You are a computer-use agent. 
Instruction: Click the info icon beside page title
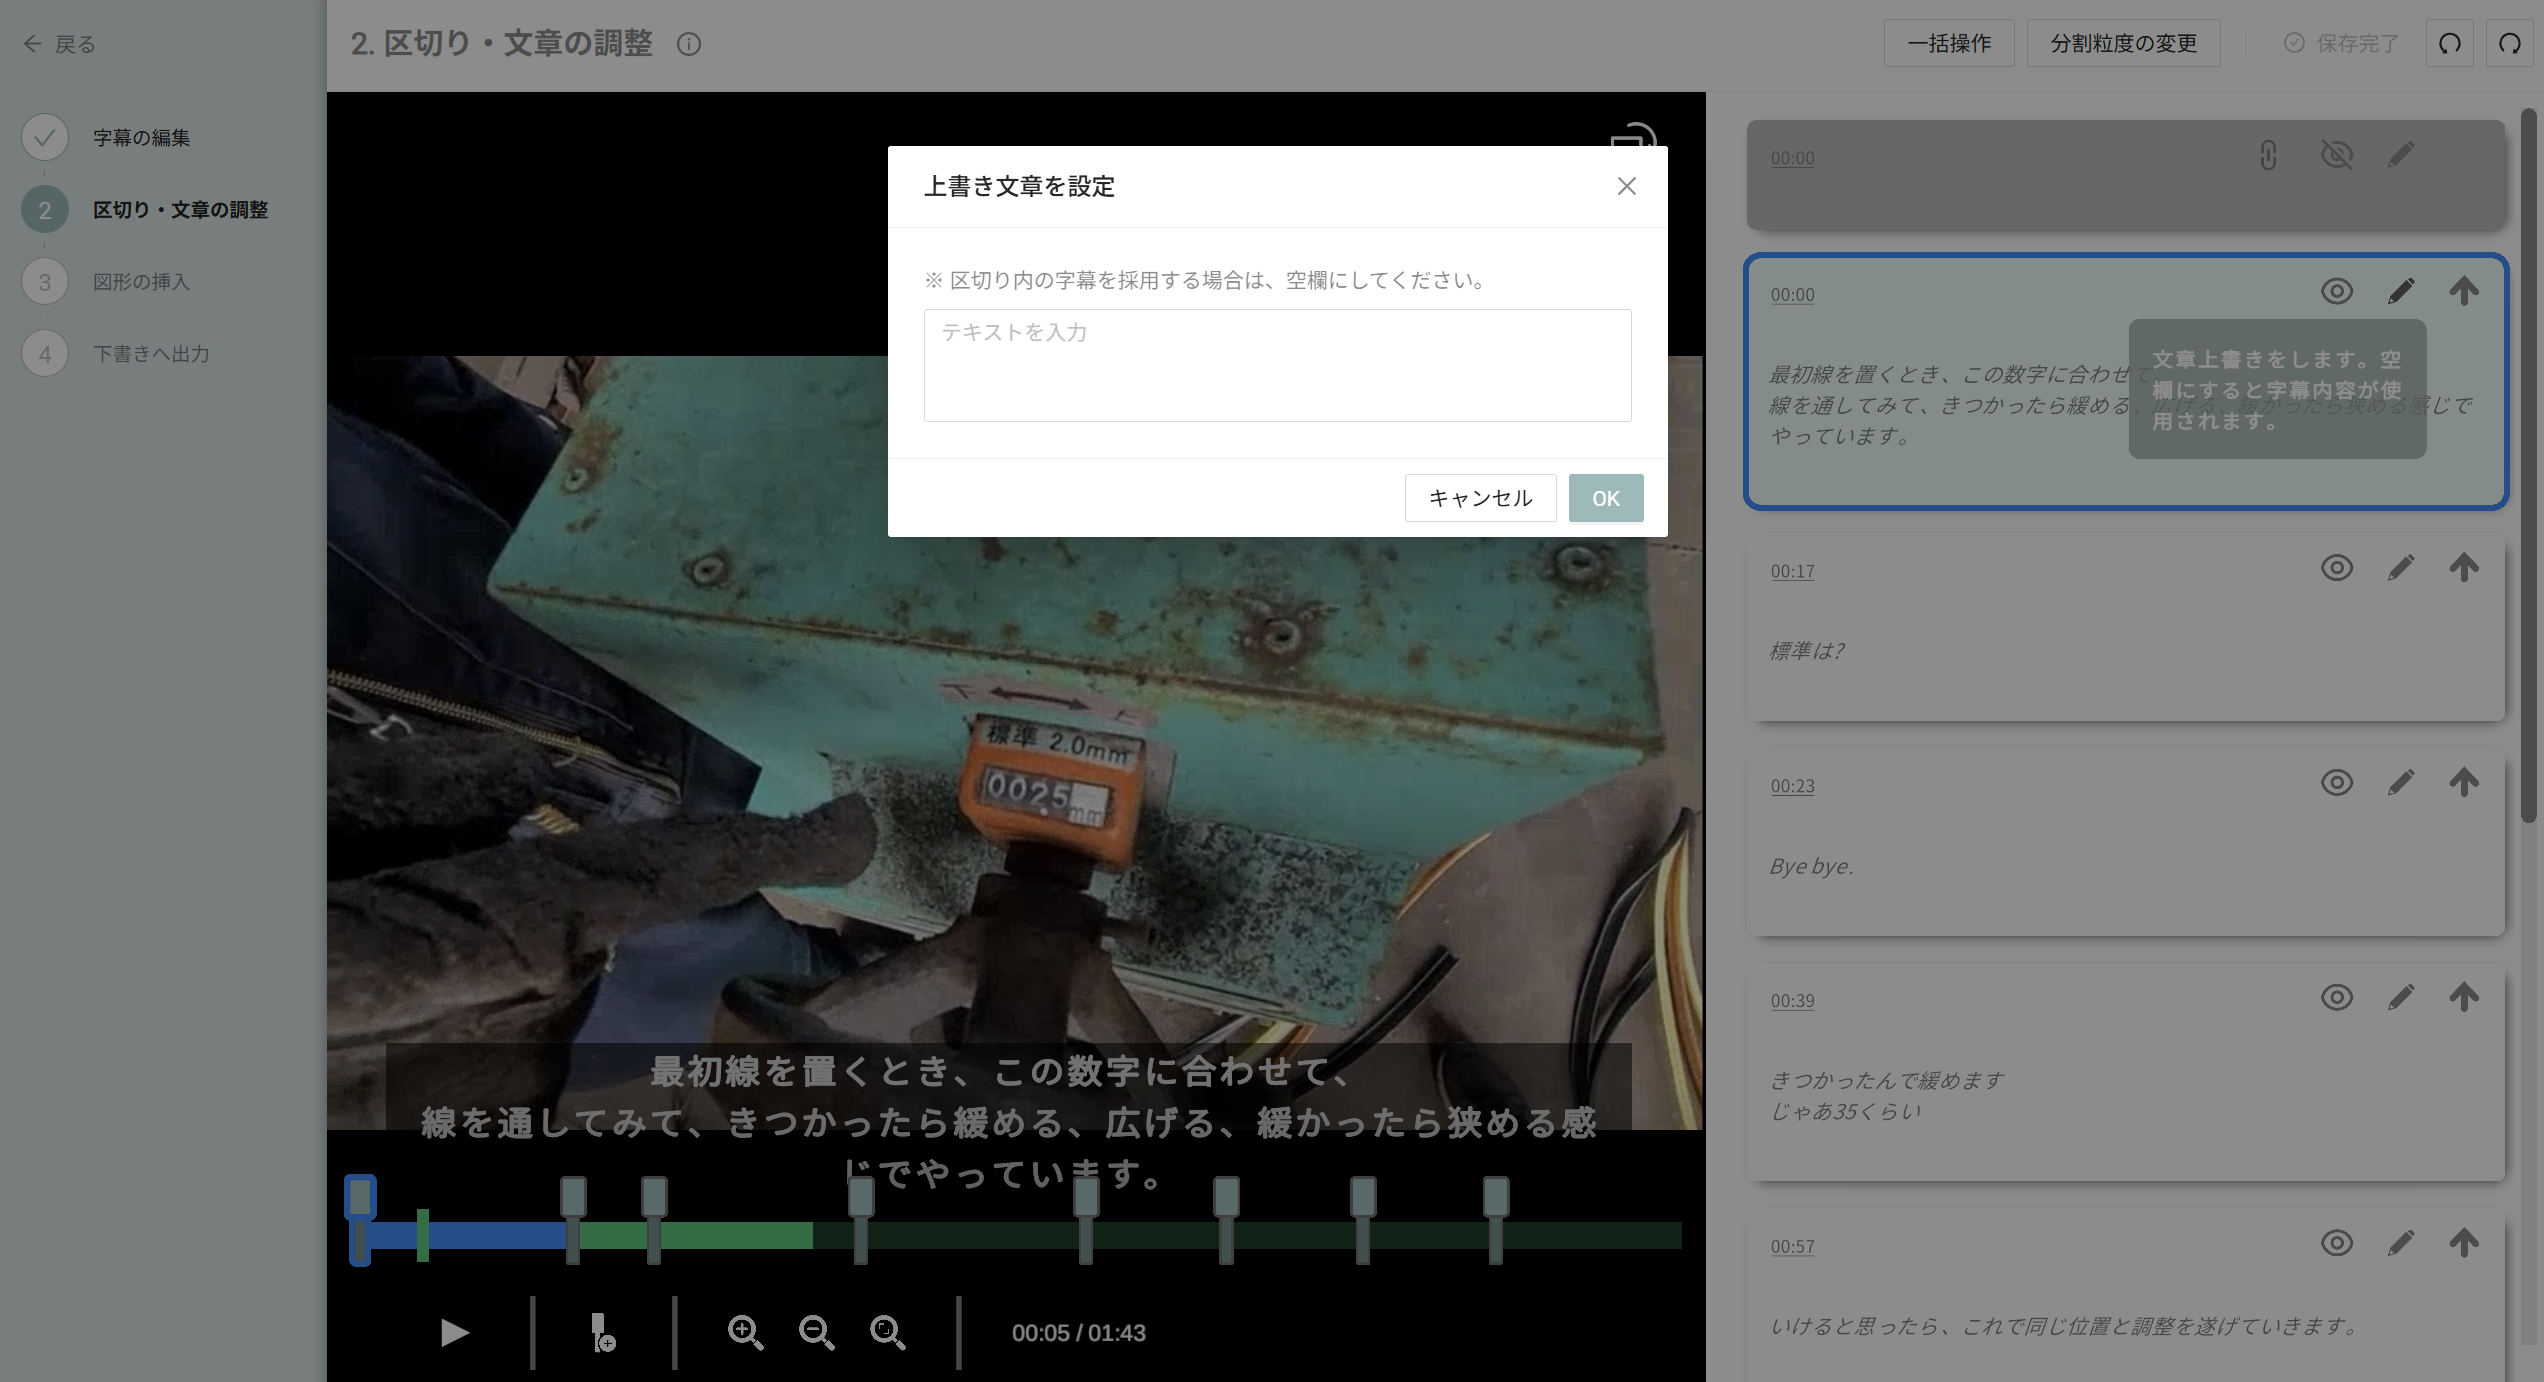(689, 44)
